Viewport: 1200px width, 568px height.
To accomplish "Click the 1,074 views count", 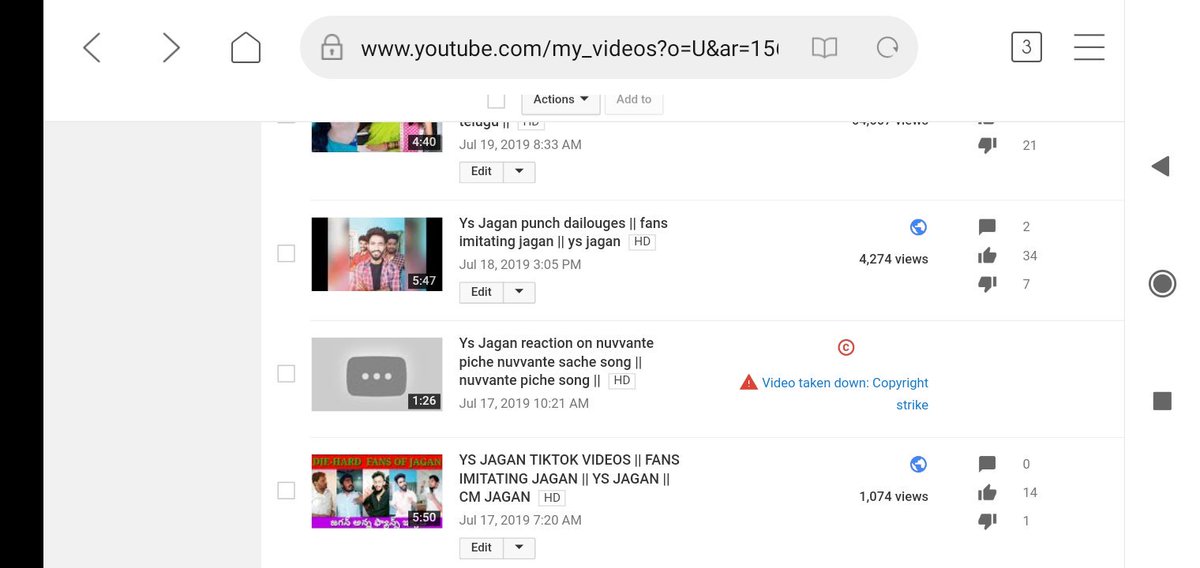I will pyautogui.click(x=893, y=496).
